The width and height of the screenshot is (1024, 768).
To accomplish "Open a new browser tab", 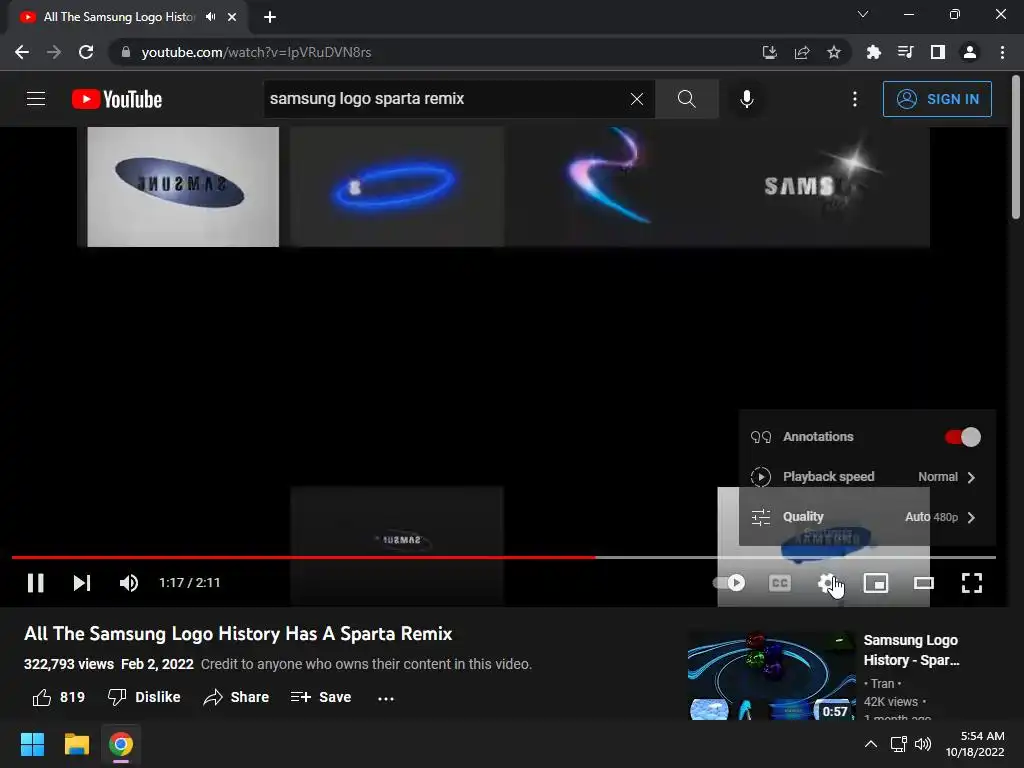I will click(x=270, y=17).
